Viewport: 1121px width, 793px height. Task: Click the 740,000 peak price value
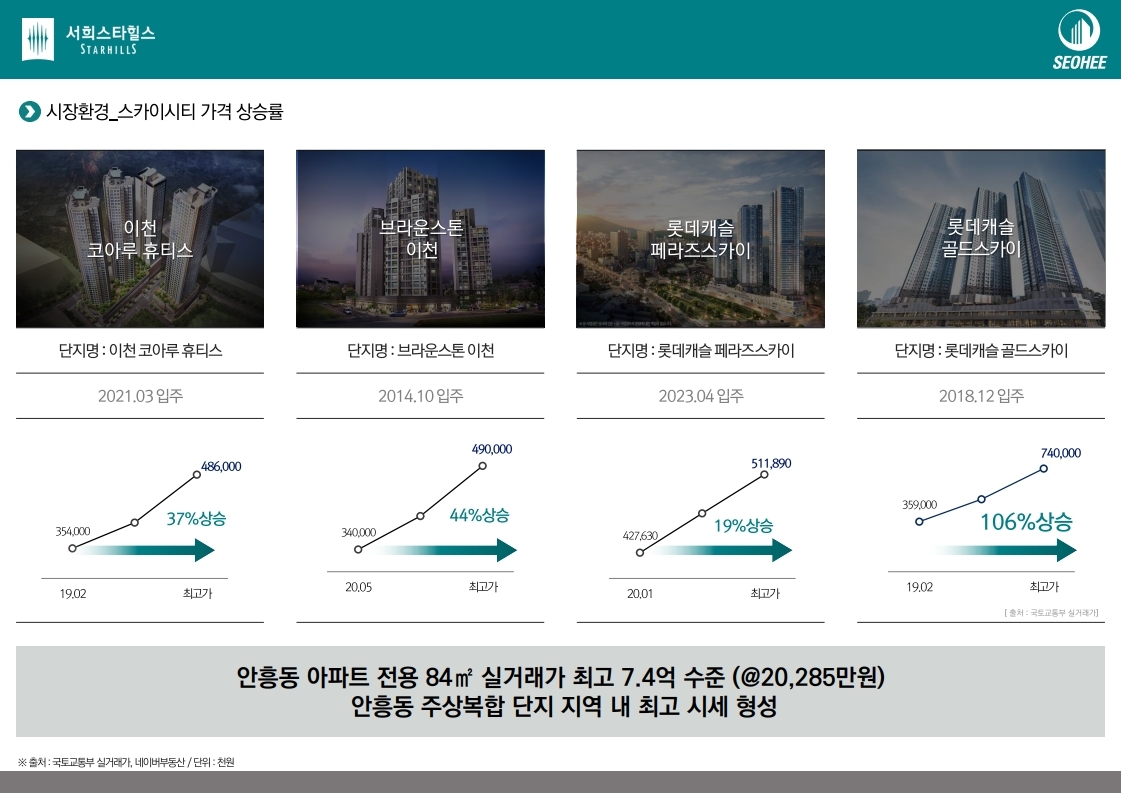point(1060,453)
